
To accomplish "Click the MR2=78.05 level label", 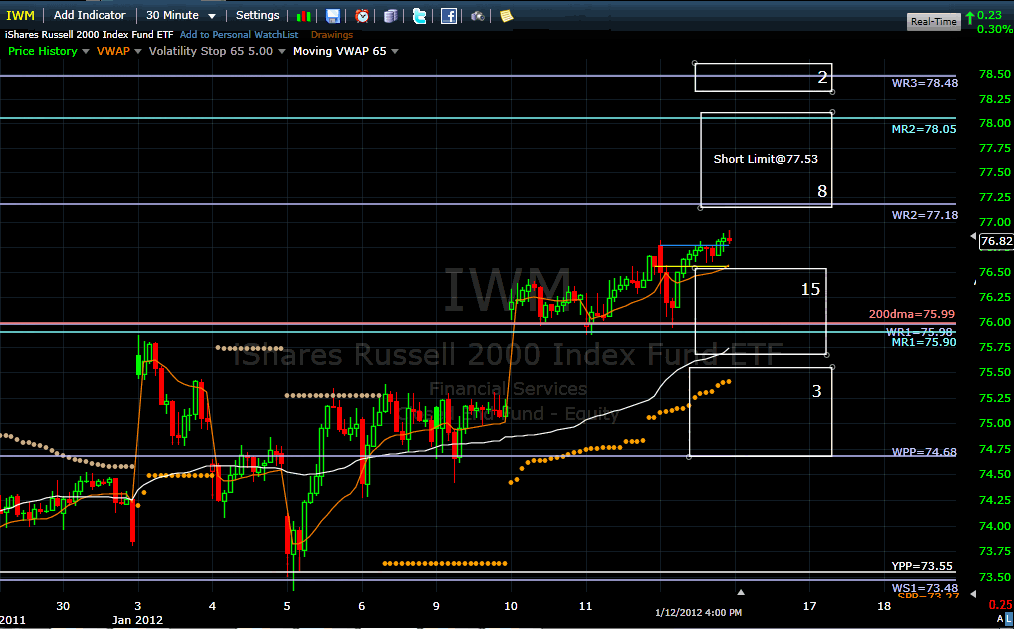I will tap(923, 129).
